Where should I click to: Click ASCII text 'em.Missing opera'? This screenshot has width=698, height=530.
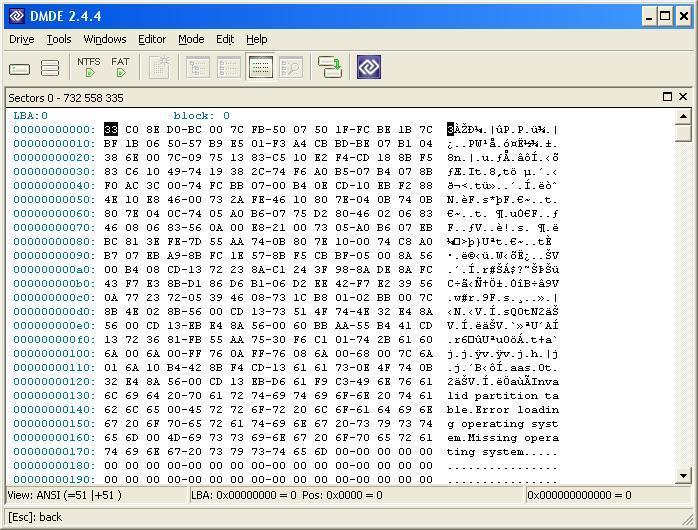click(x=503, y=438)
